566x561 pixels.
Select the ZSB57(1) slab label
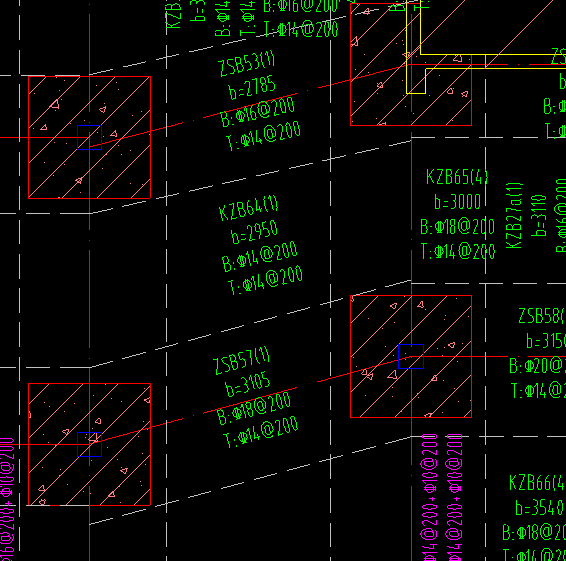(x=242, y=361)
